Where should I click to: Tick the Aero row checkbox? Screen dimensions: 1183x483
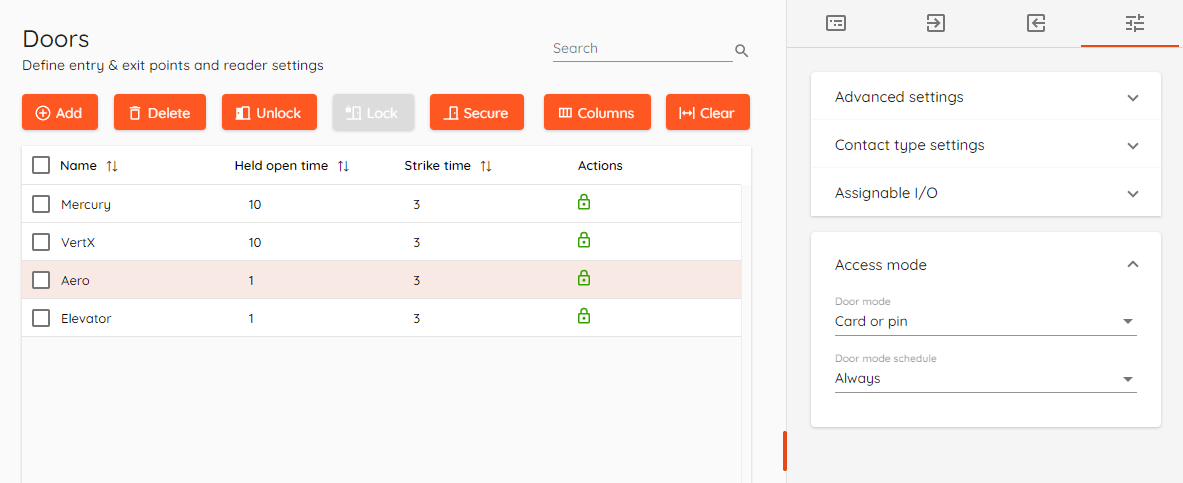41,280
